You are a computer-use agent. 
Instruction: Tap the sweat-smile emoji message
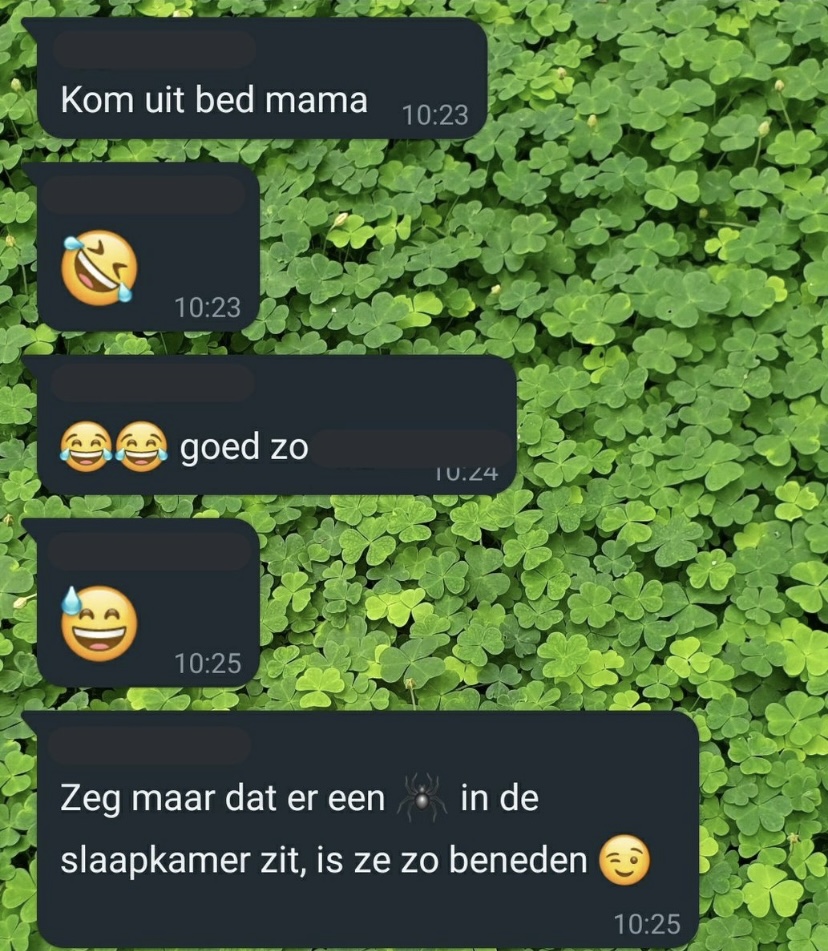coord(148,603)
